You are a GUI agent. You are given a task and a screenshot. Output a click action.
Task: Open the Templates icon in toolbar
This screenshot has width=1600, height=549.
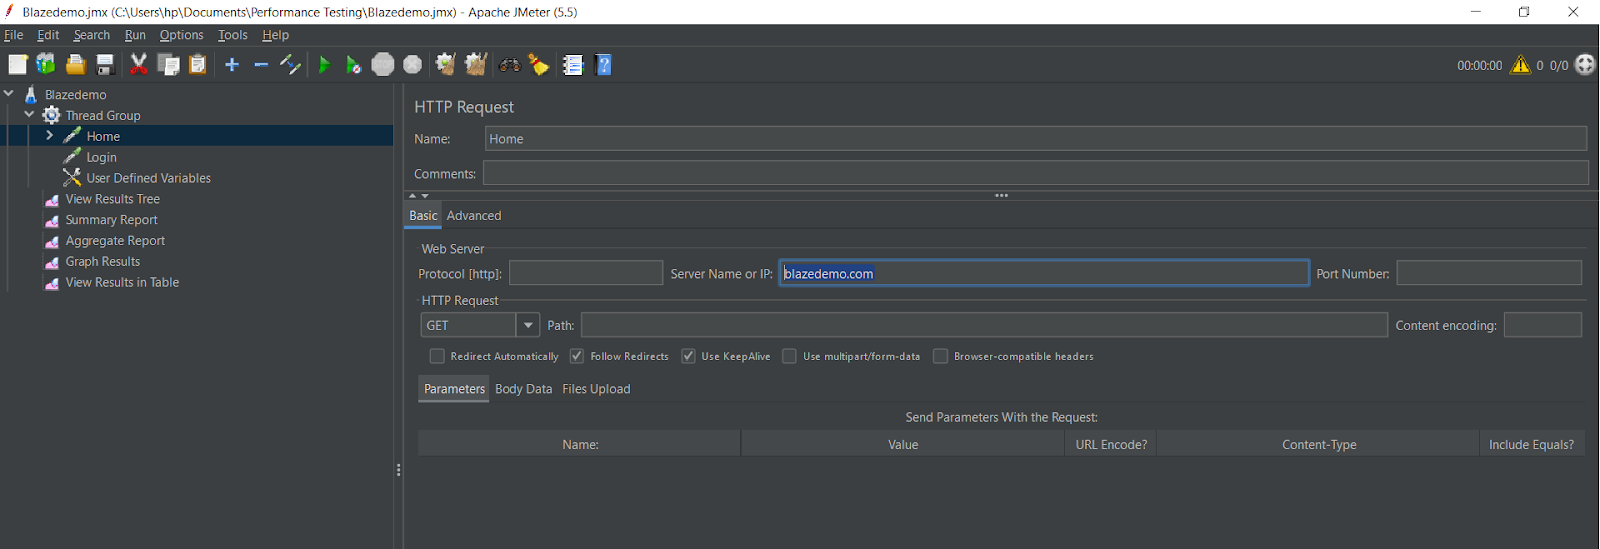coord(46,65)
